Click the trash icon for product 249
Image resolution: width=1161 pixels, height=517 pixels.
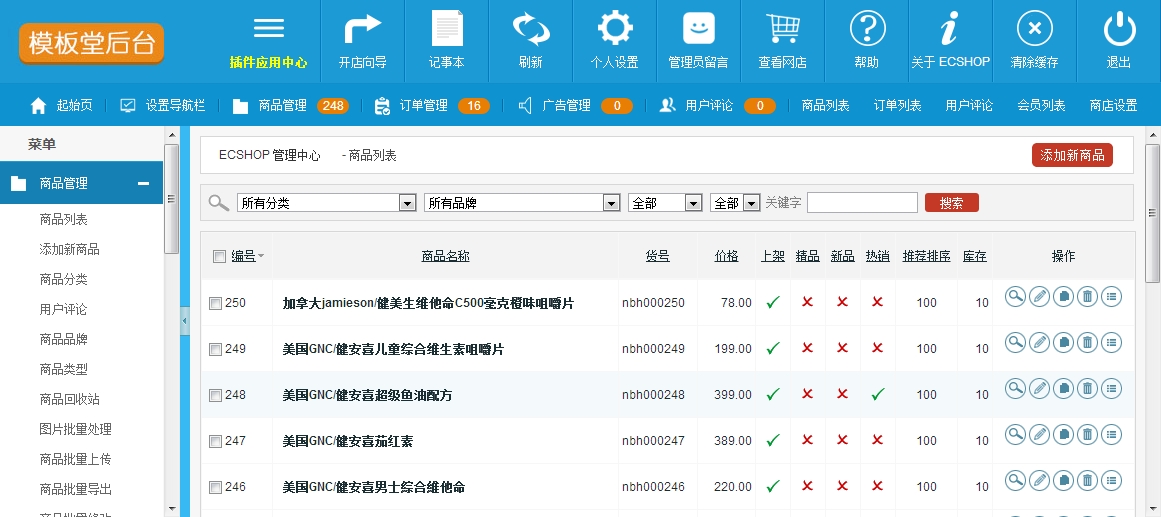pos(1088,342)
